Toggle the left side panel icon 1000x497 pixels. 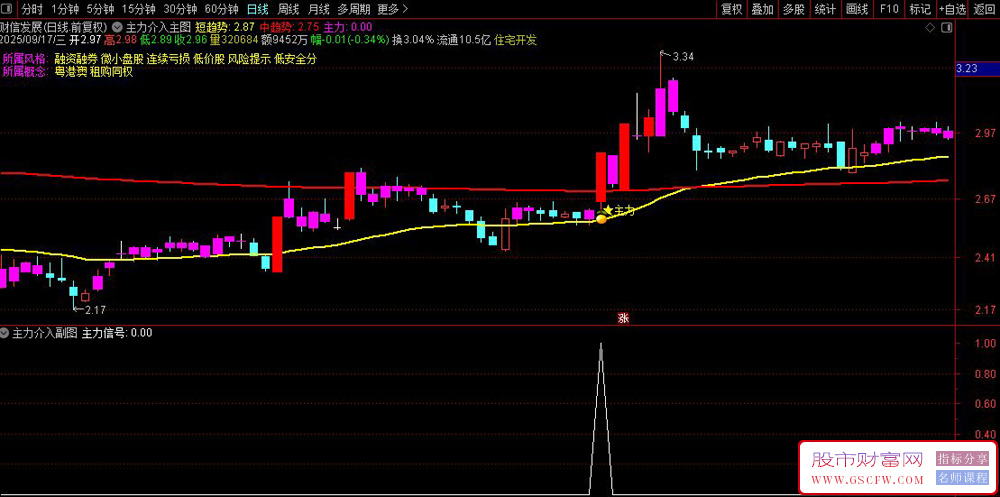[7, 9]
